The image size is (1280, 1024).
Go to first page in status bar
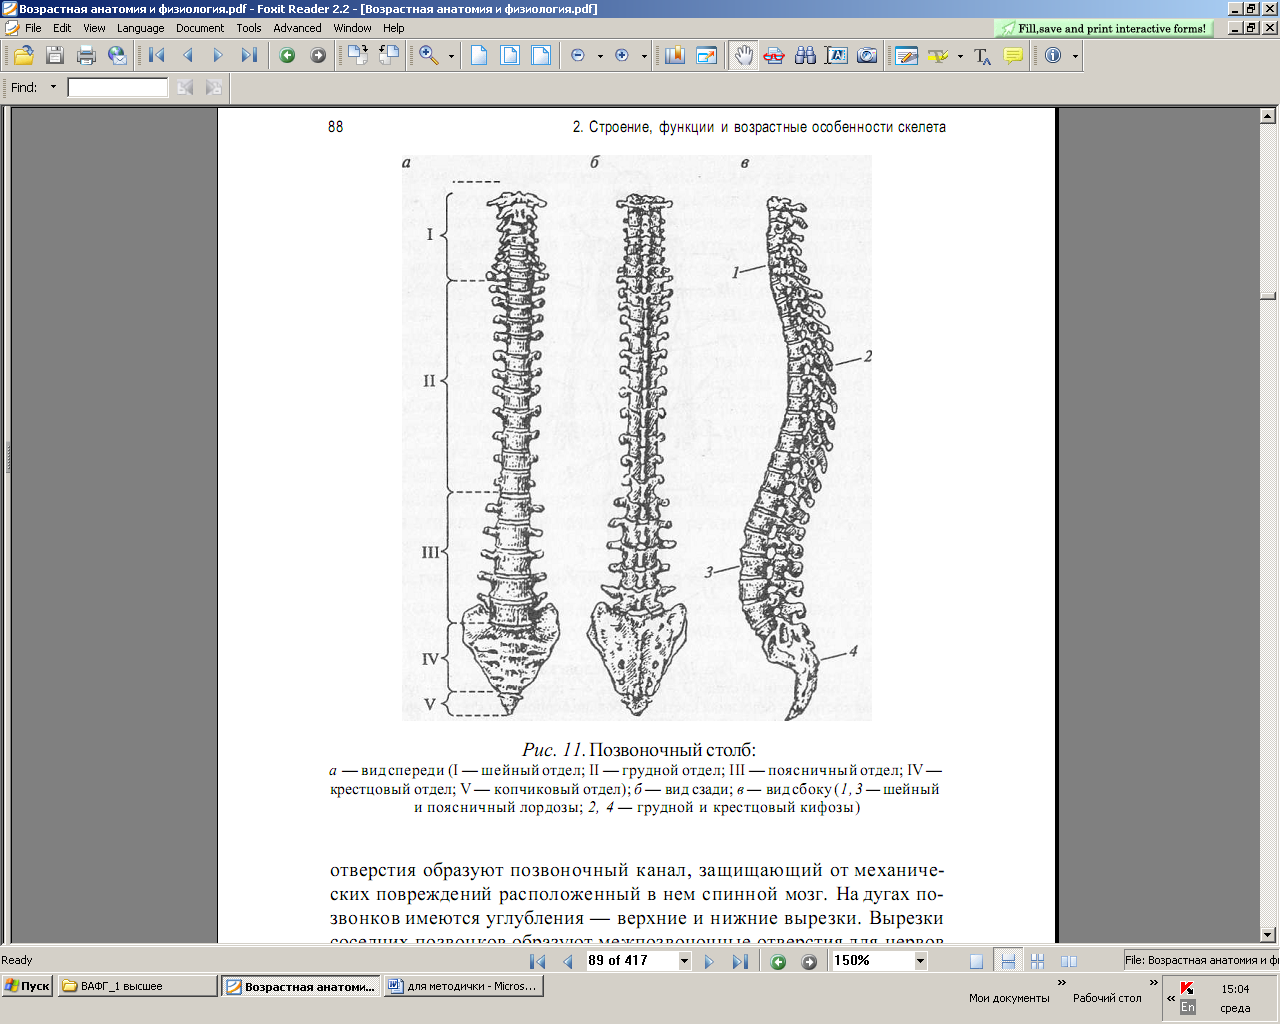click(x=538, y=961)
